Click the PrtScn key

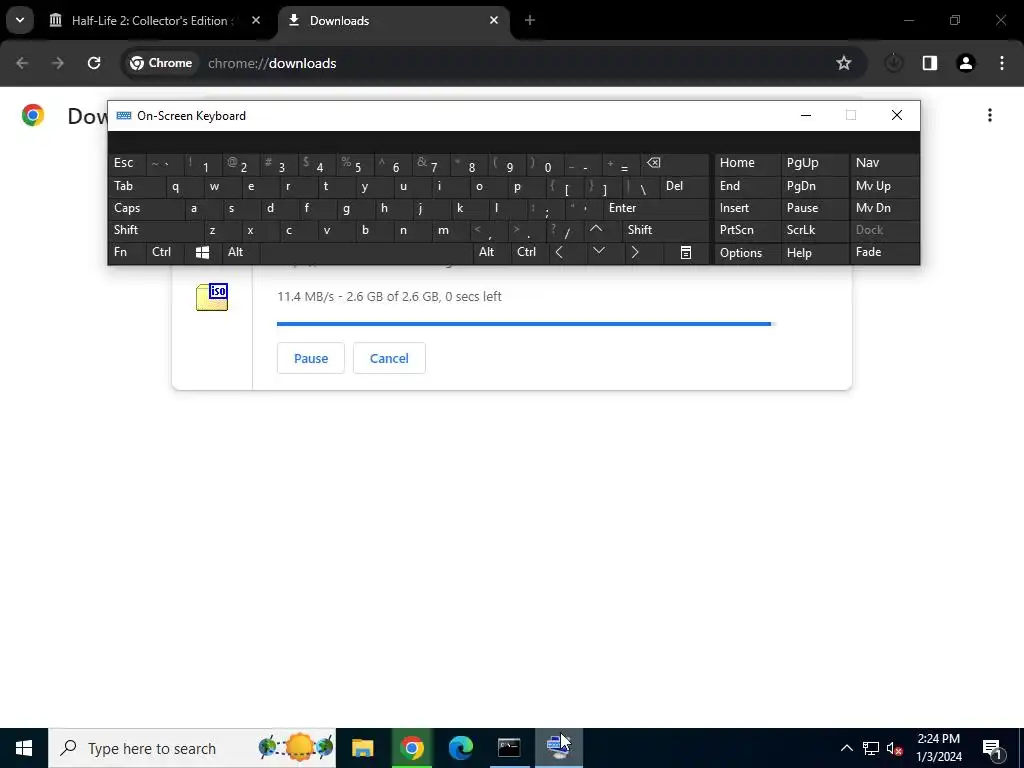(747, 230)
